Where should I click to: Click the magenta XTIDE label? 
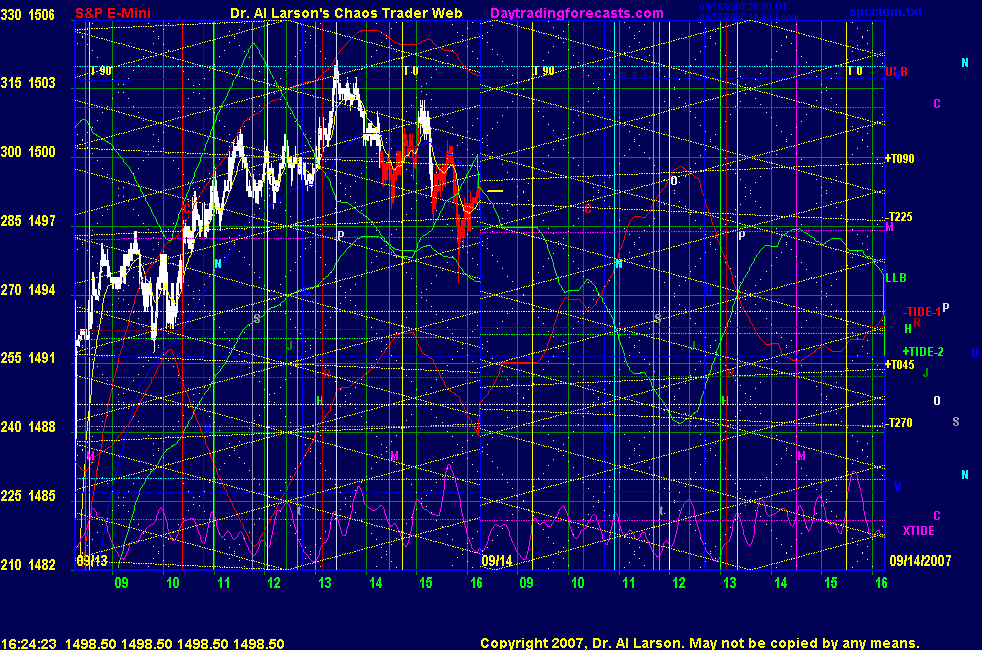919,530
